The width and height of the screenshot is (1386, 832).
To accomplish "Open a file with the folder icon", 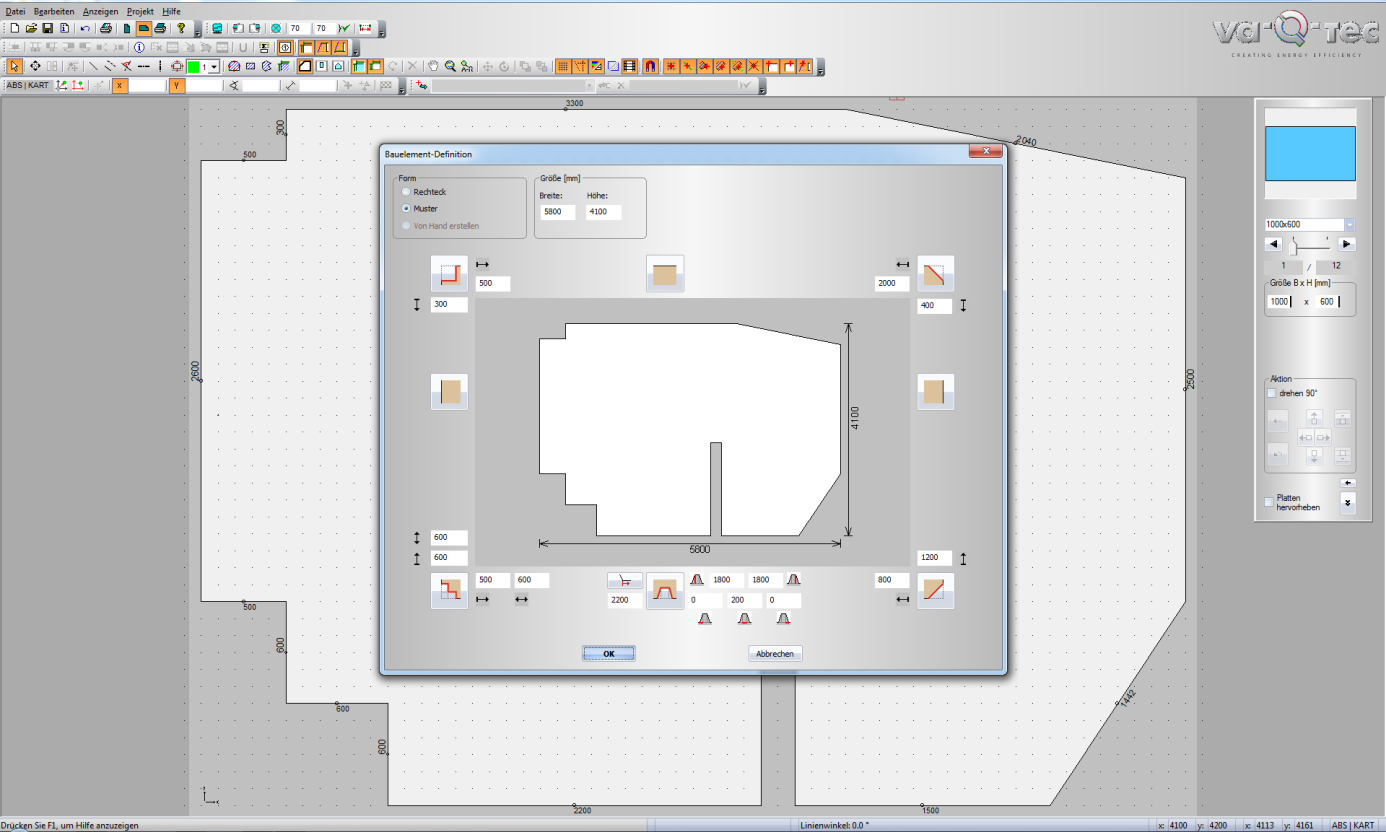I will (x=31, y=28).
